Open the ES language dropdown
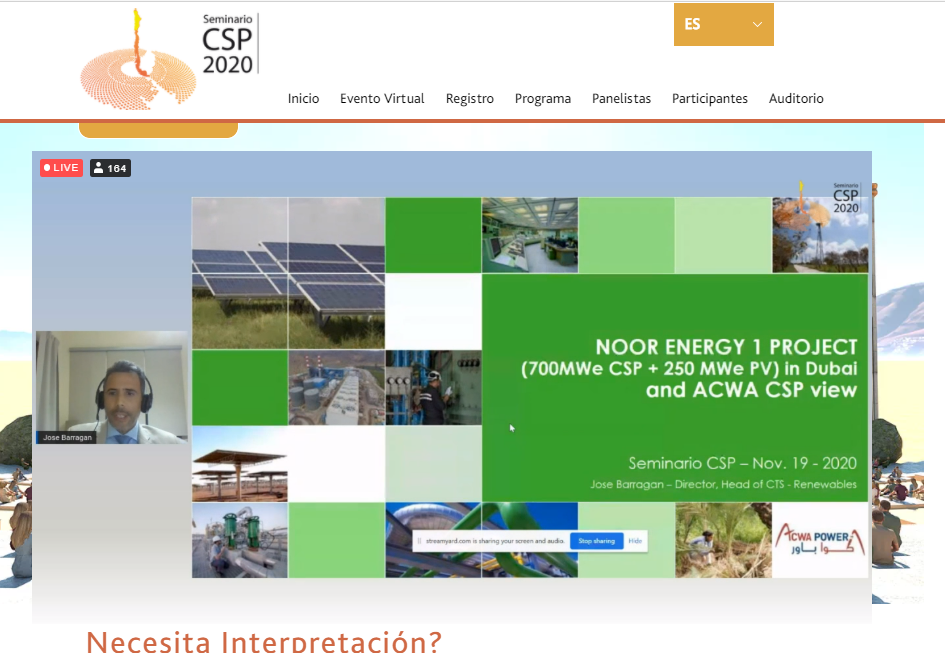945x653 pixels. tap(723, 25)
